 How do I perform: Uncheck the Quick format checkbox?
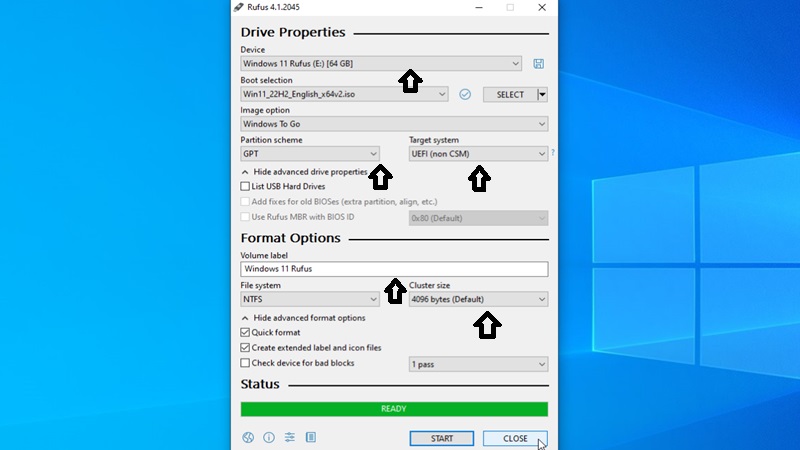[246, 332]
